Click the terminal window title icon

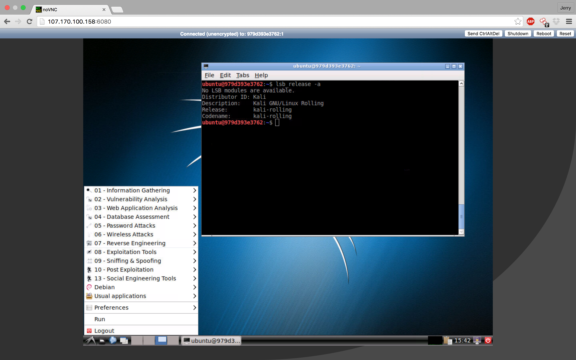tap(206, 66)
